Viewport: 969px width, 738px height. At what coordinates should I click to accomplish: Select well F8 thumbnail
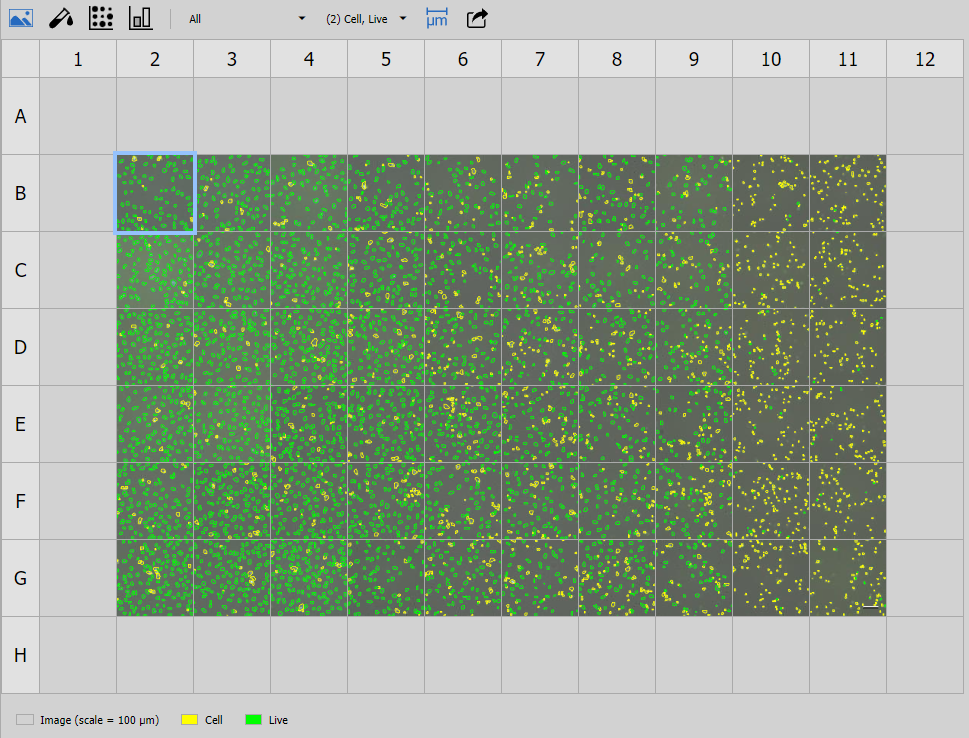point(617,501)
